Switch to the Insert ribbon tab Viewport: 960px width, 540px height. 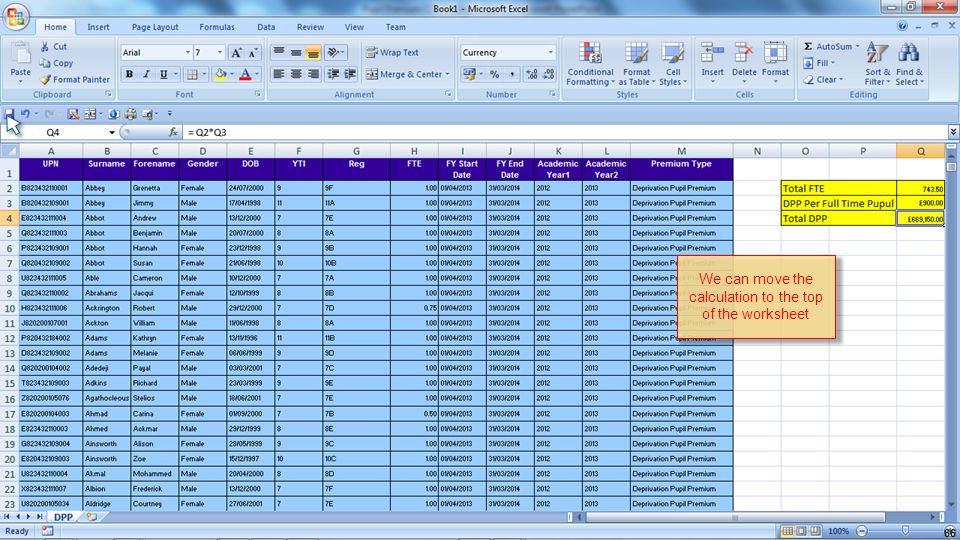(98, 27)
